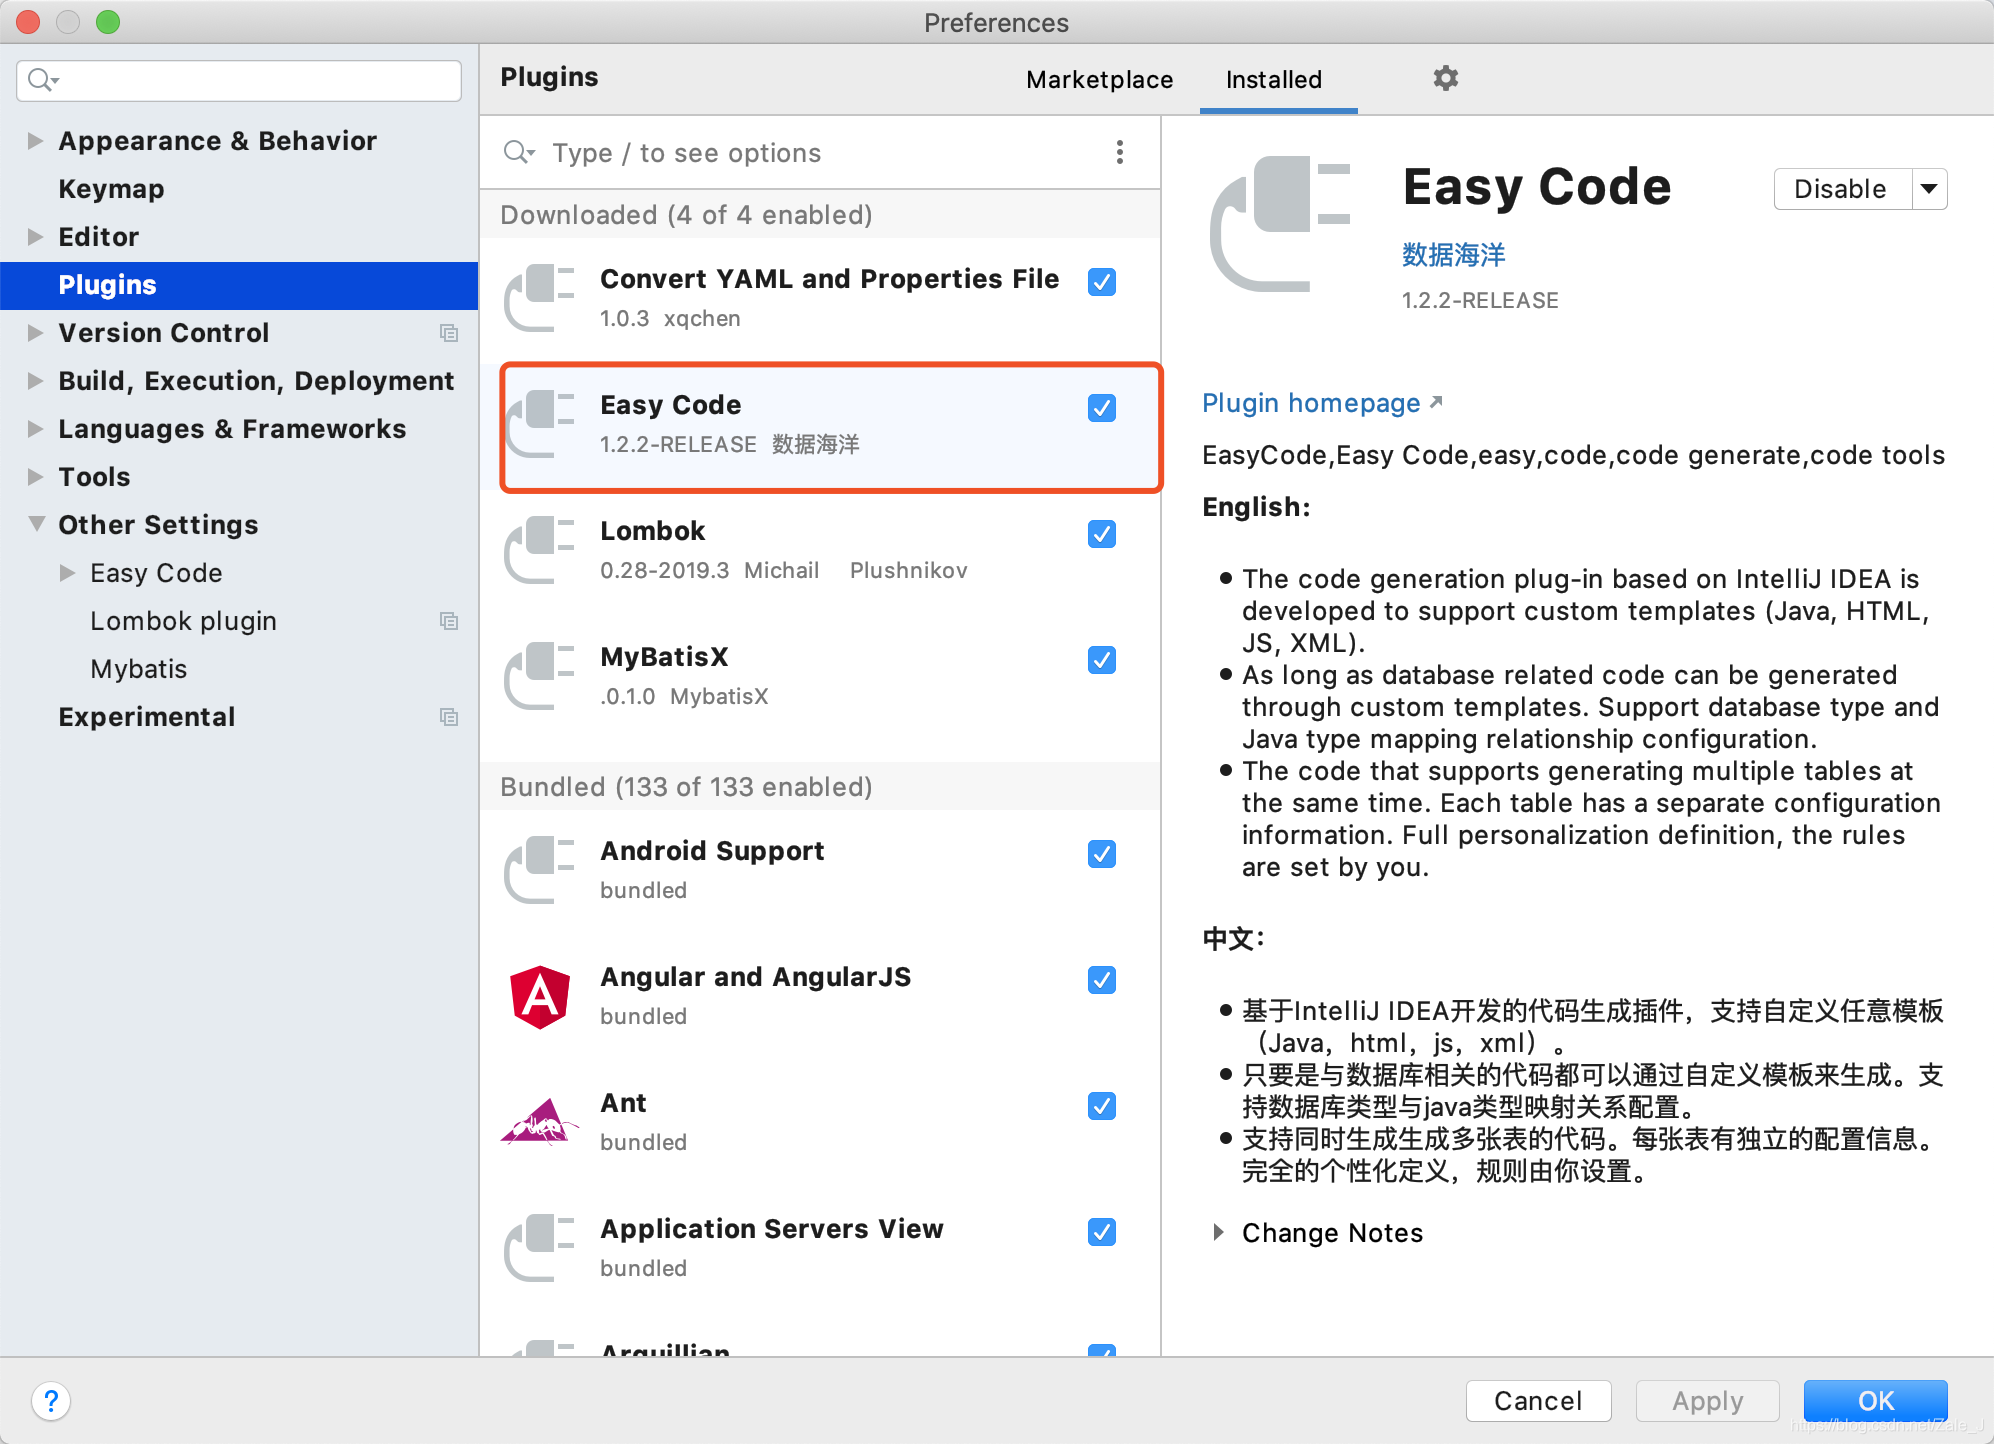Click the Disable plugin button
The height and width of the screenshot is (1444, 1994).
click(1840, 189)
